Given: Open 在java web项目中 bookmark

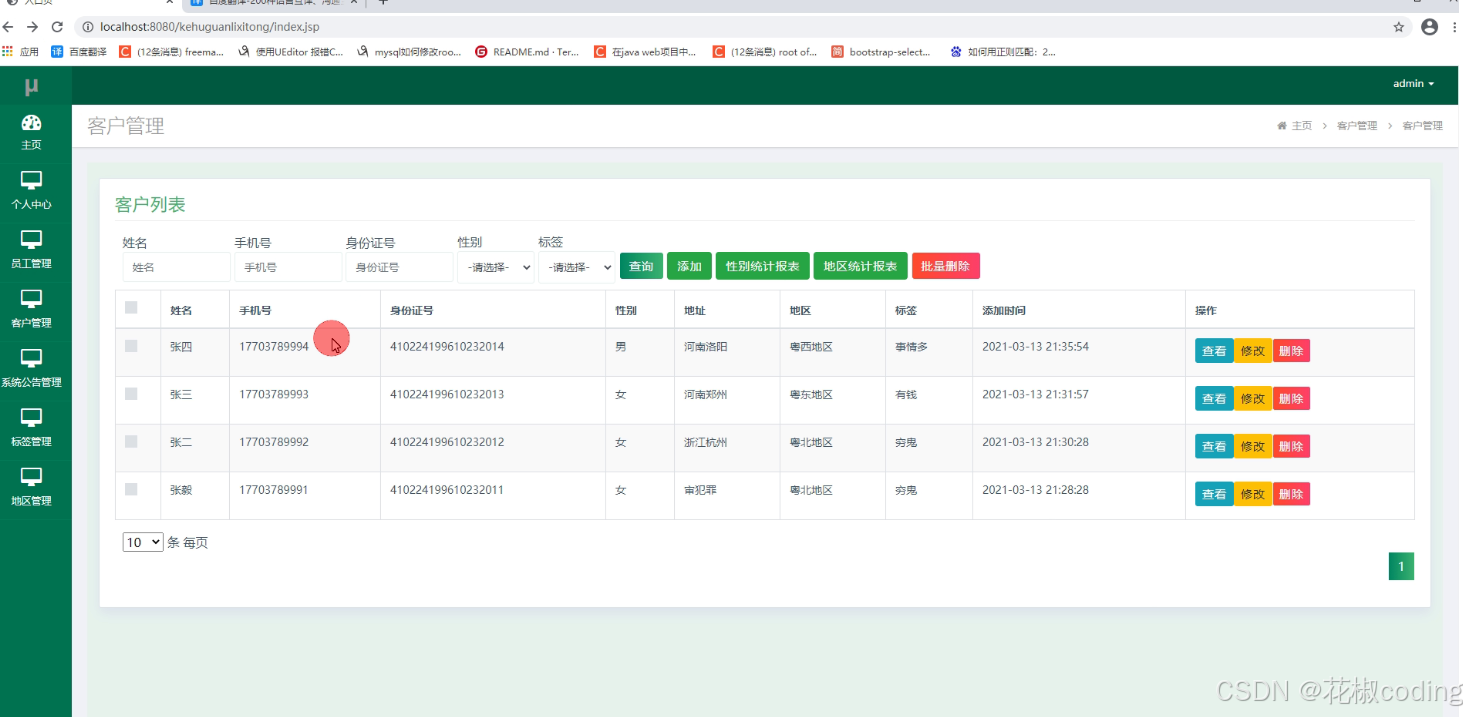Looking at the screenshot, I should click(645, 52).
